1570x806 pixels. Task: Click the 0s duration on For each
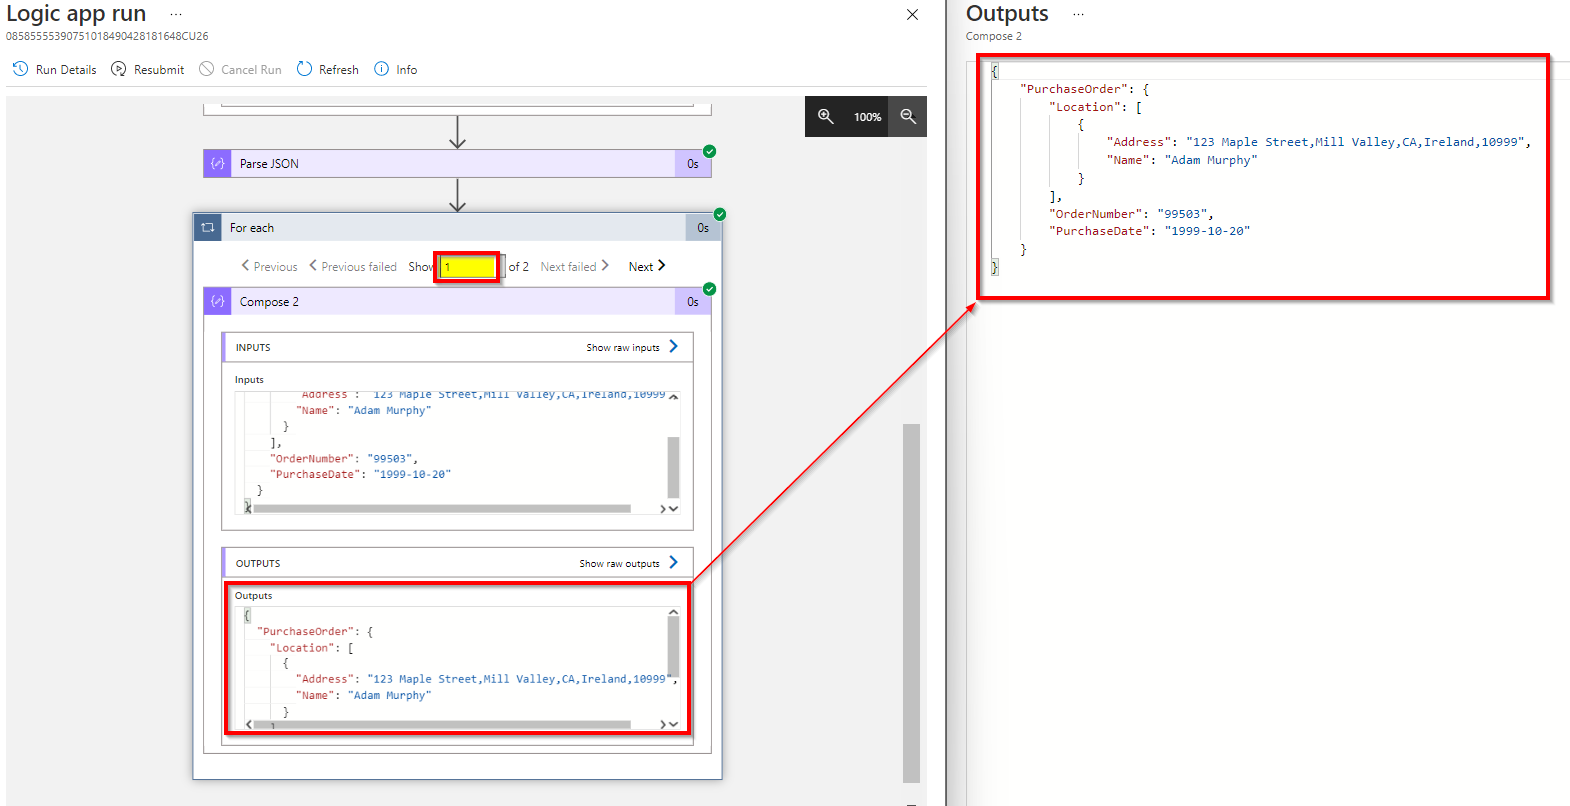[703, 228]
